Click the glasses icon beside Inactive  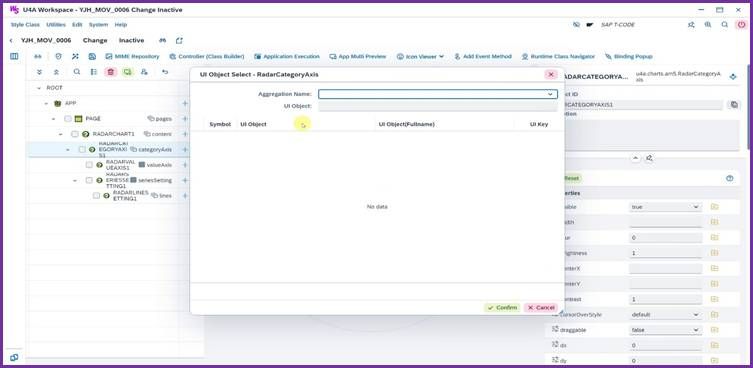pos(162,41)
